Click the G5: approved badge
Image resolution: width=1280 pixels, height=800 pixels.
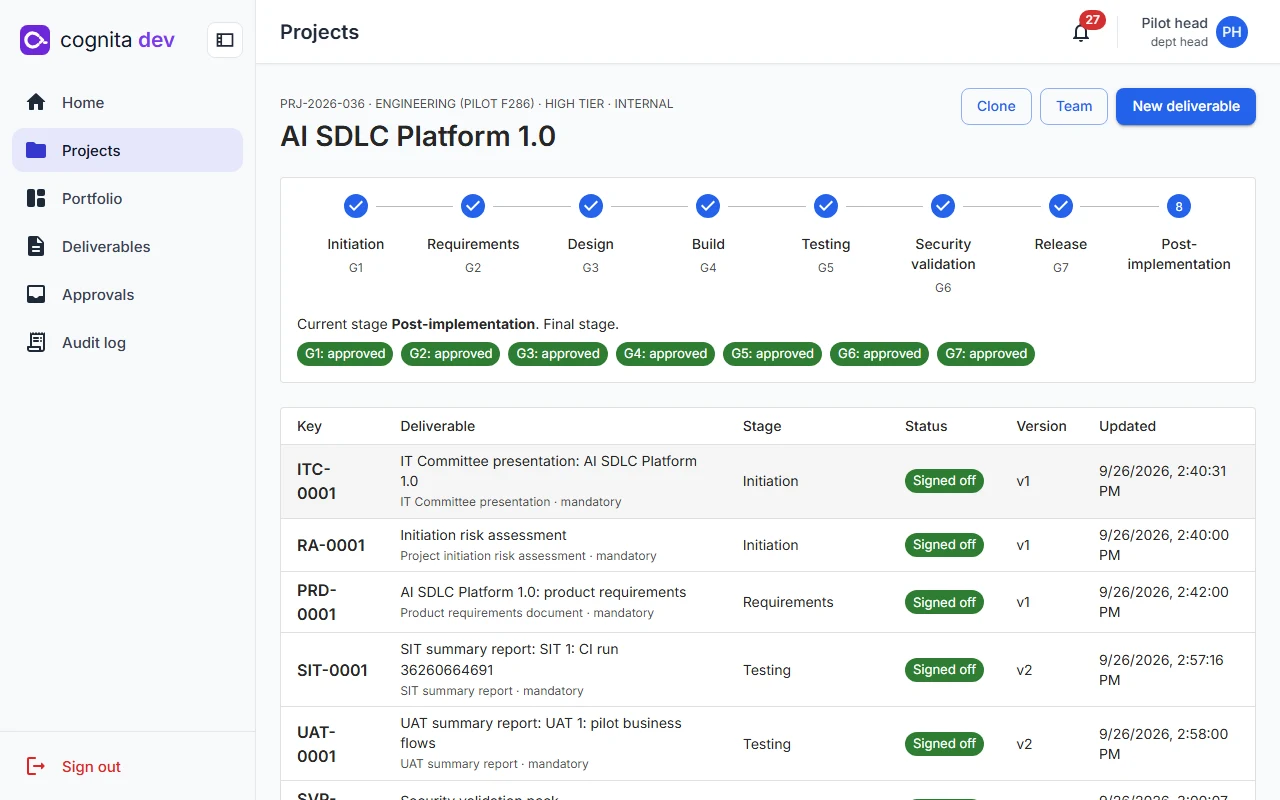click(x=773, y=353)
